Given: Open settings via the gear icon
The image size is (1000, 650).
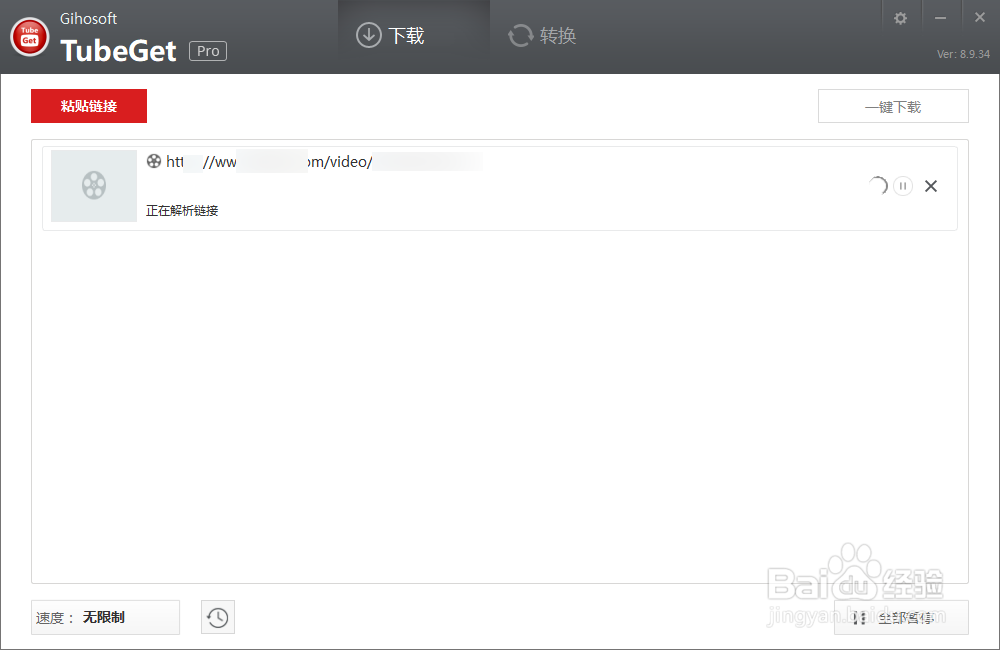Looking at the screenshot, I should click(900, 18).
